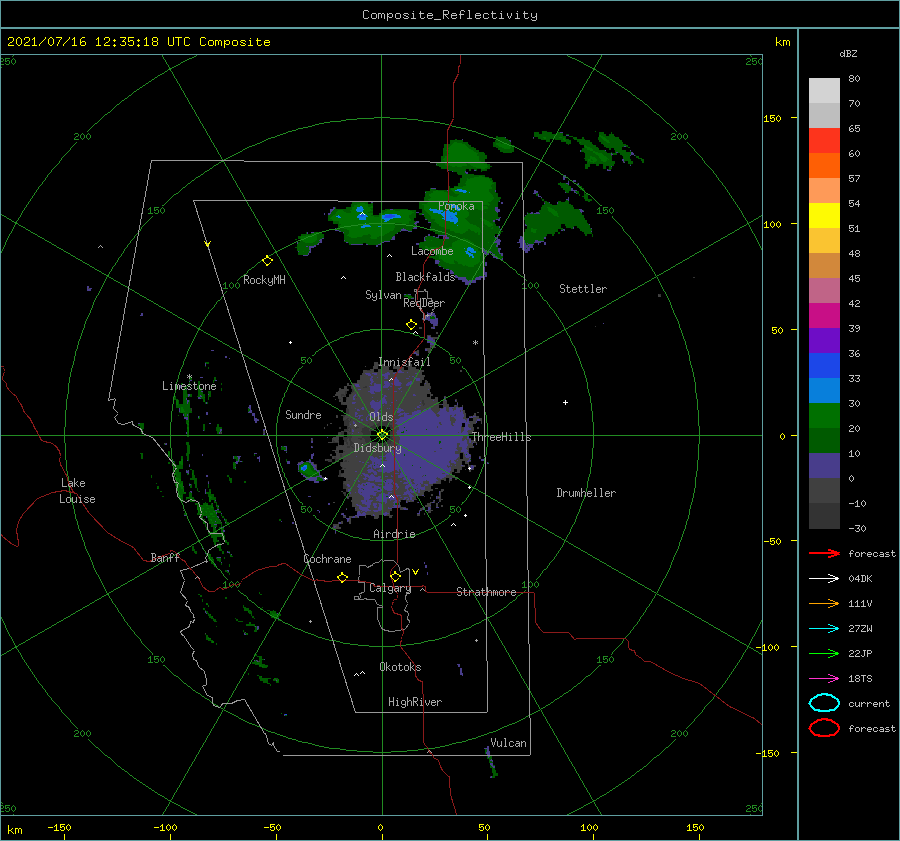The image size is (900, 841).
Task: Select the blue 36 dBZ color swatch
Action: click(x=824, y=365)
